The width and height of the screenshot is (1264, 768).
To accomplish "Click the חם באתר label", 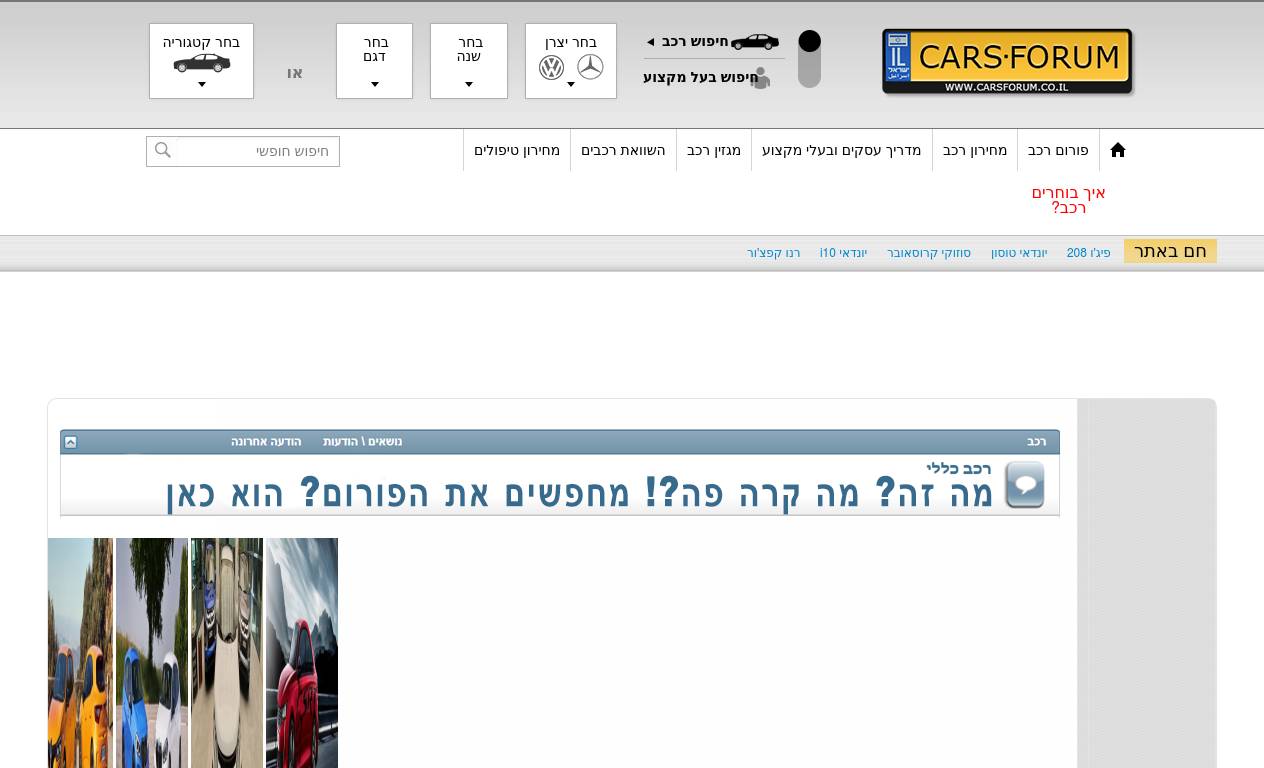I will click(x=1170, y=251).
